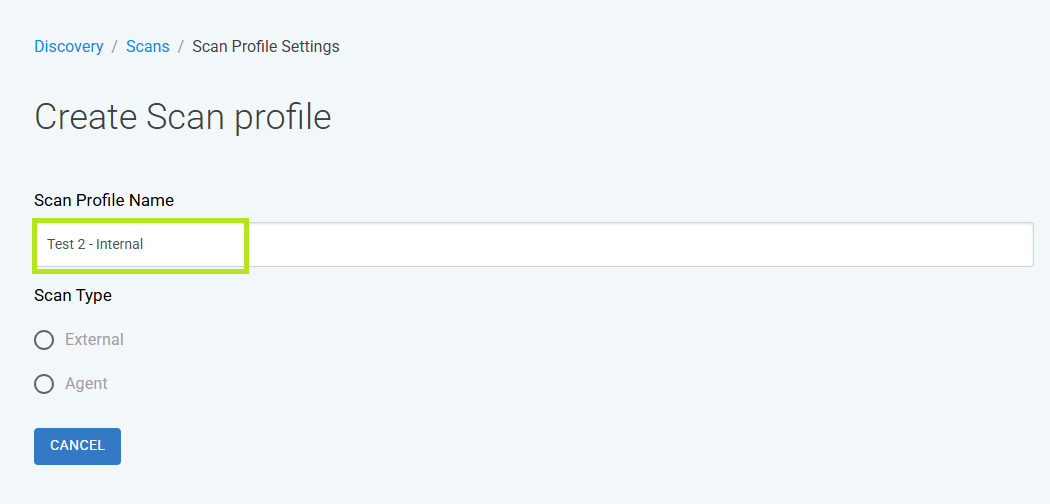Image resolution: width=1050 pixels, height=504 pixels.
Task: Select the External scan type radio button
Action: pyautogui.click(x=44, y=340)
